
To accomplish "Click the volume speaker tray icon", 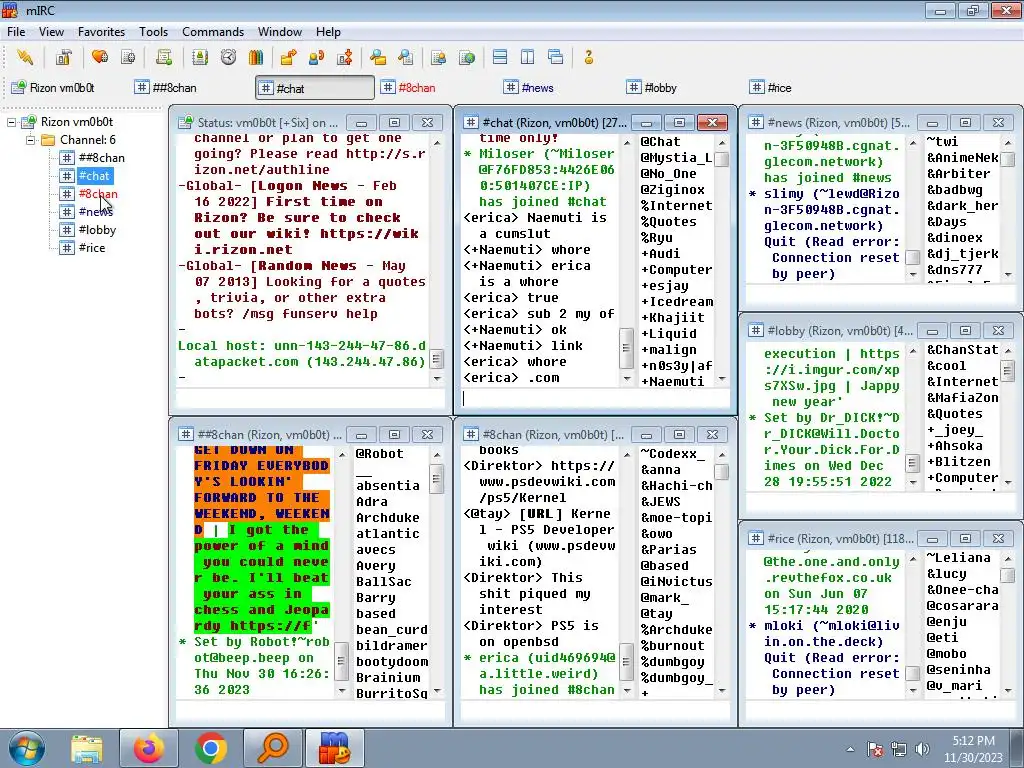I will click(922, 749).
